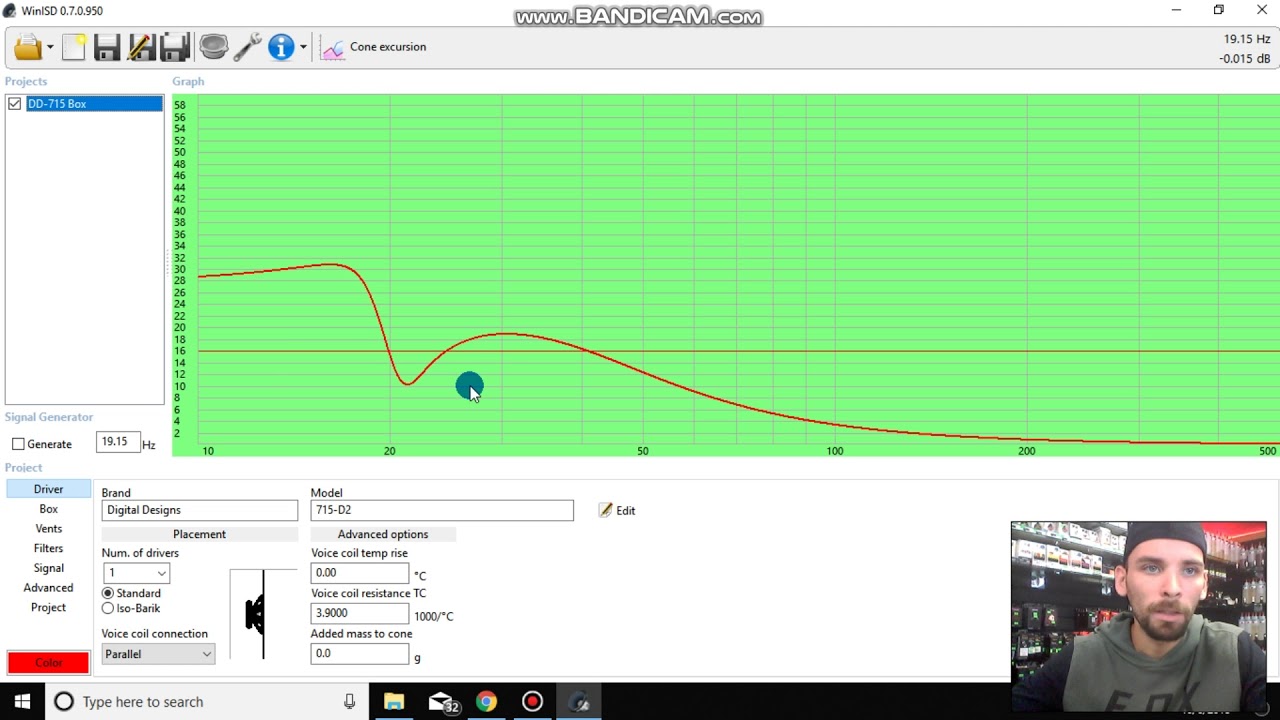Expand the info icon dropdown arrow
The height and width of the screenshot is (720, 1280).
[x=303, y=47]
